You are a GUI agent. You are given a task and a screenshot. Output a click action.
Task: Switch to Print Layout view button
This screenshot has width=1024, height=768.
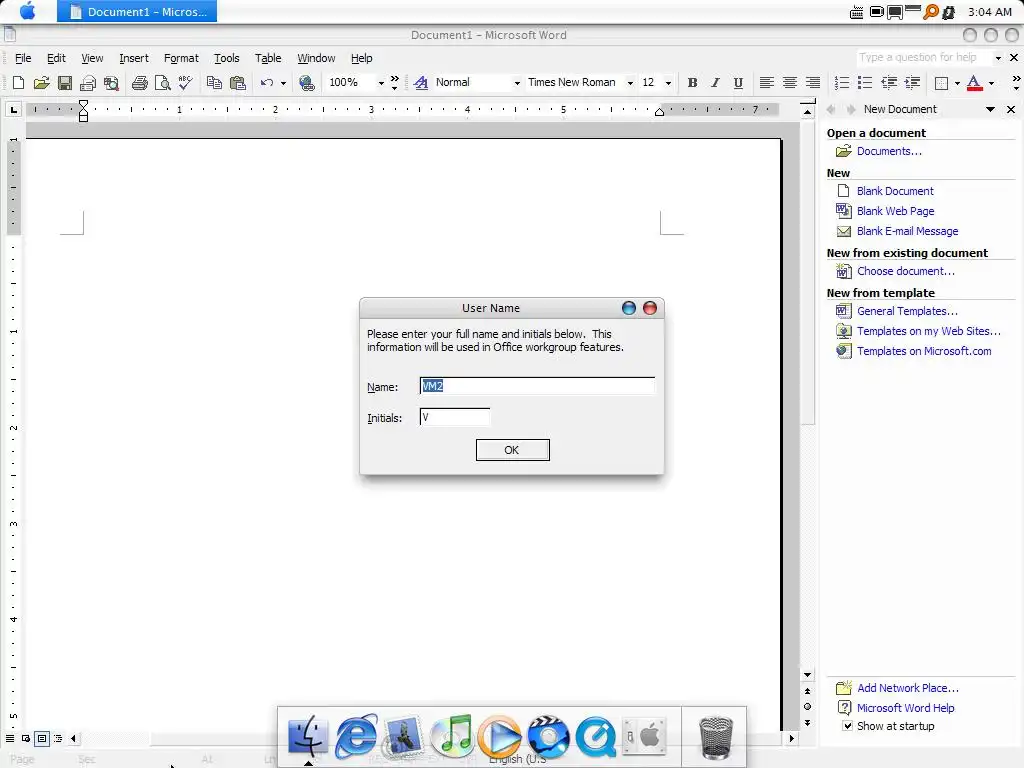click(42, 739)
